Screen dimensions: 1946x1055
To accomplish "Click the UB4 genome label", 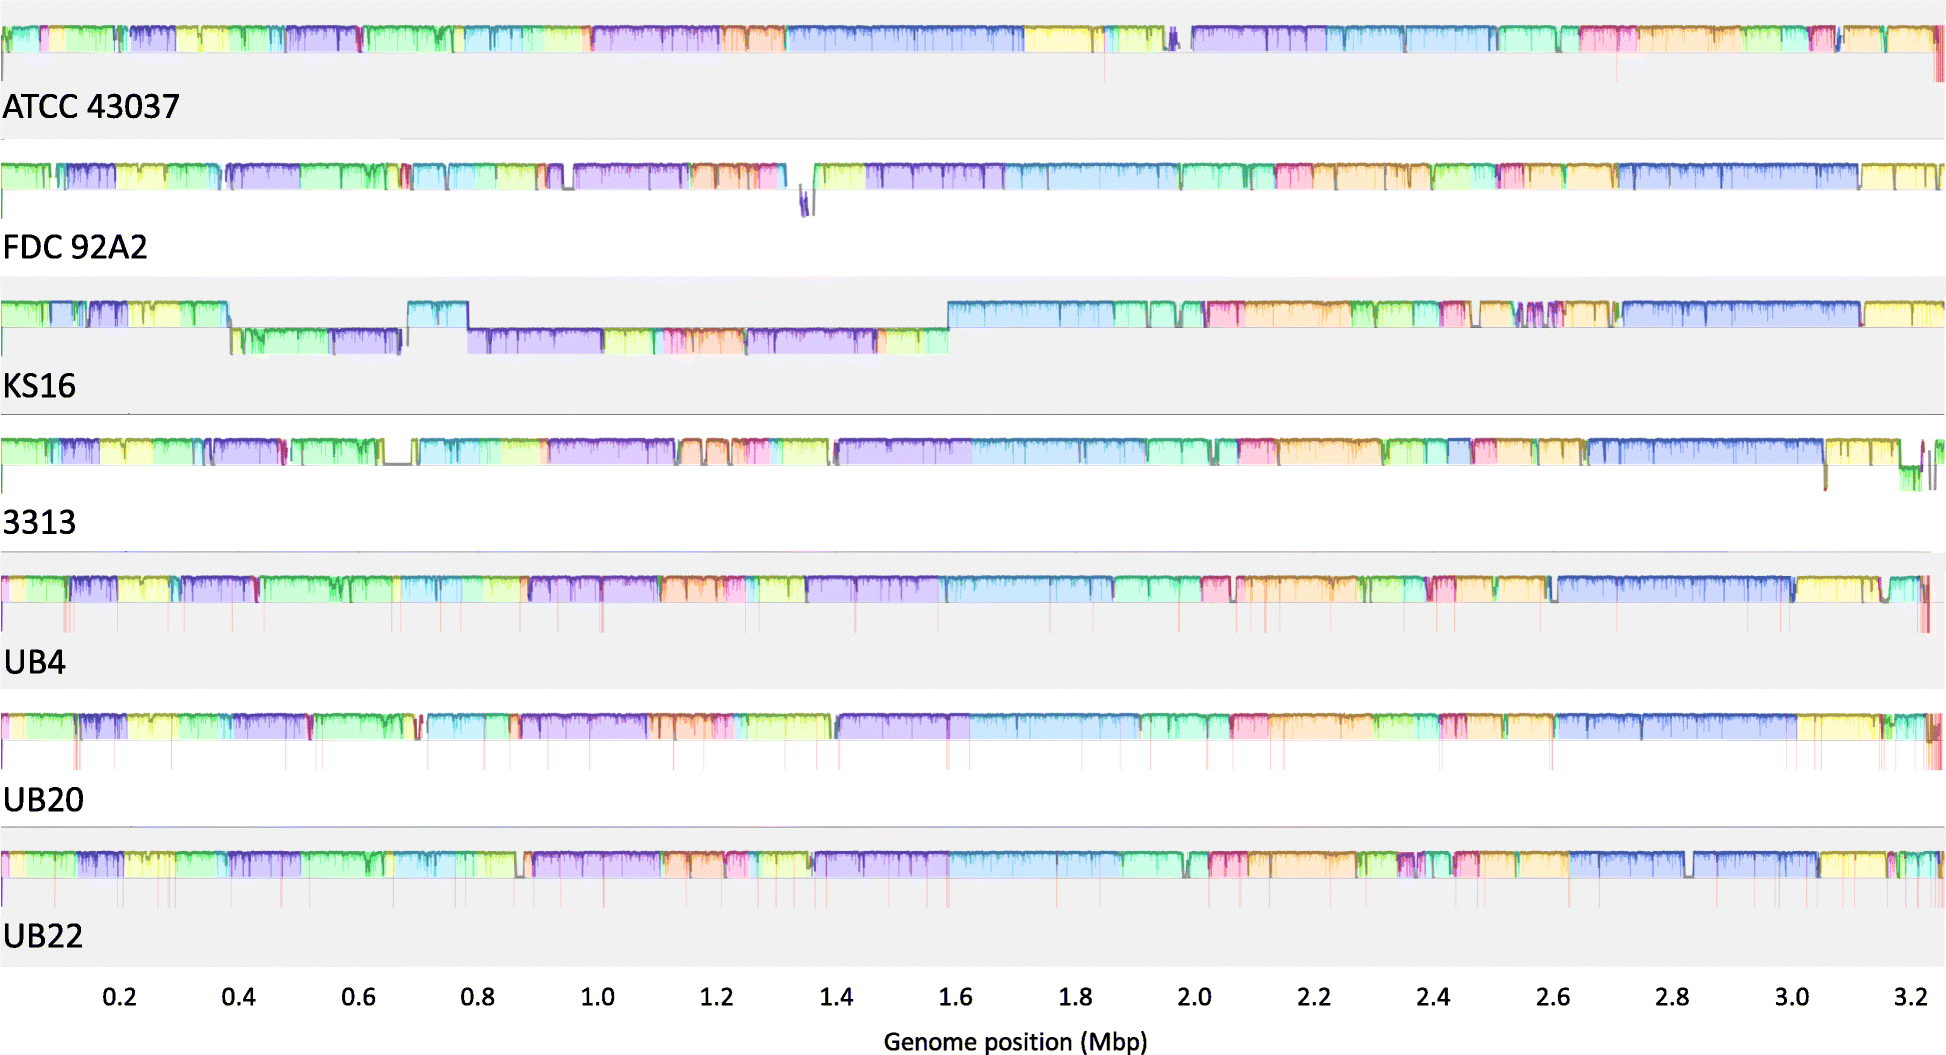I will pyautogui.click(x=35, y=662).
